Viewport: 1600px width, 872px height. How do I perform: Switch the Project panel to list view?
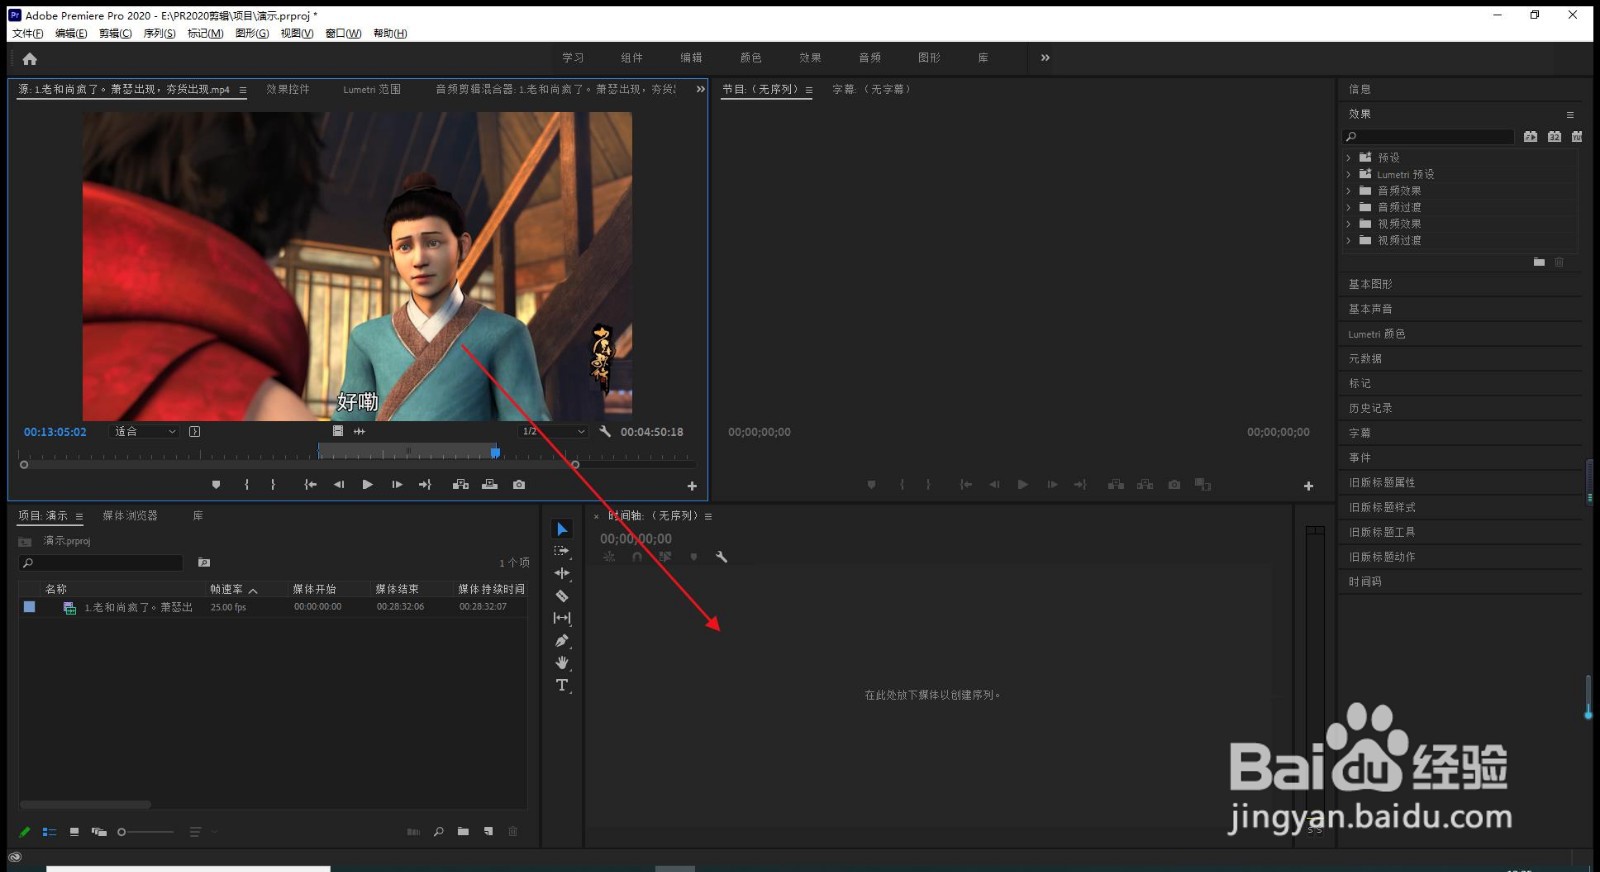click(x=49, y=832)
